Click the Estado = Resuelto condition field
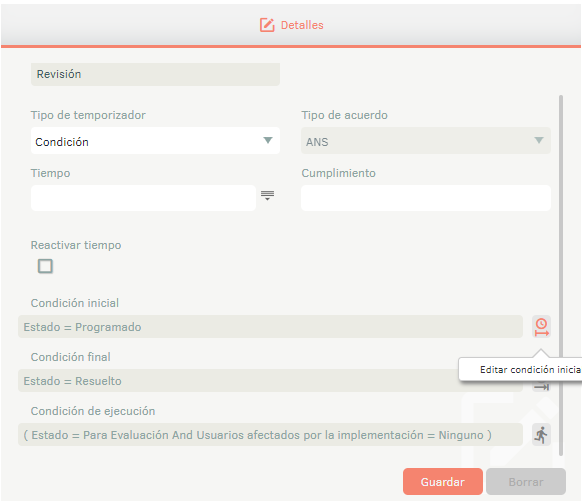 pyautogui.click(x=238, y=380)
